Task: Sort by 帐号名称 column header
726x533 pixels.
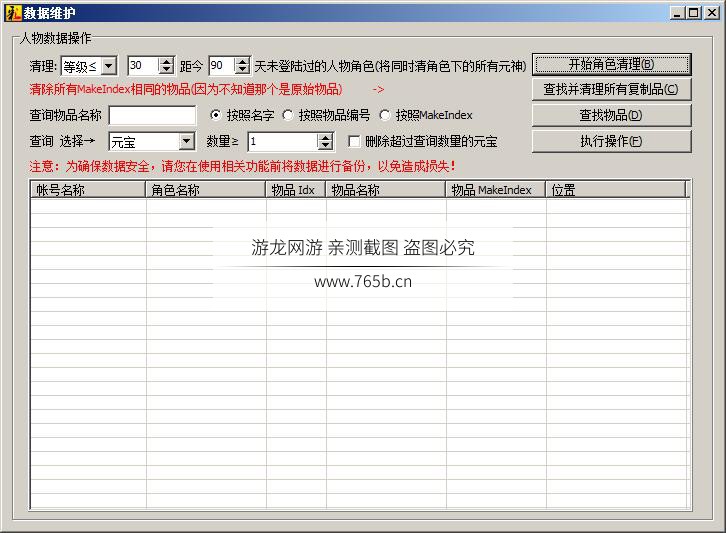Action: [x=88, y=189]
